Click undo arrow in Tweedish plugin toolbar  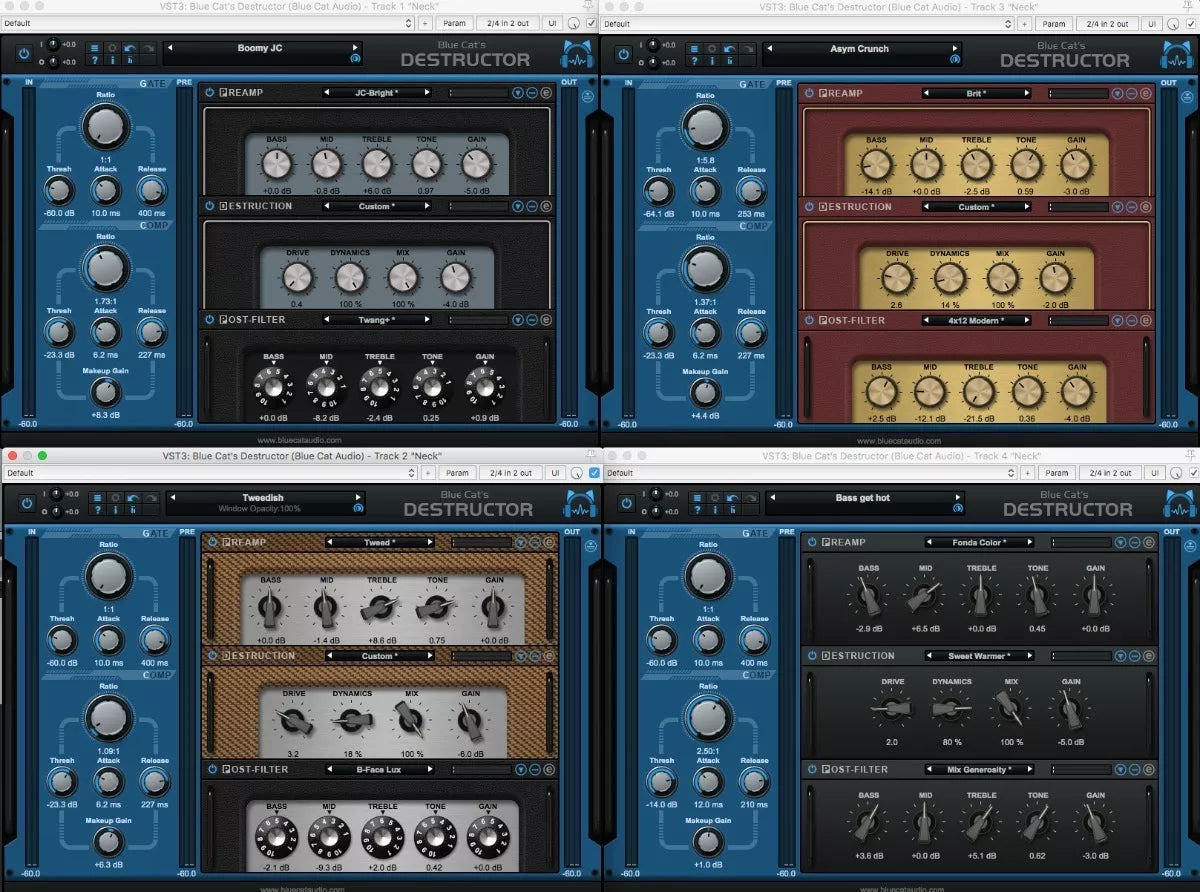coord(132,497)
